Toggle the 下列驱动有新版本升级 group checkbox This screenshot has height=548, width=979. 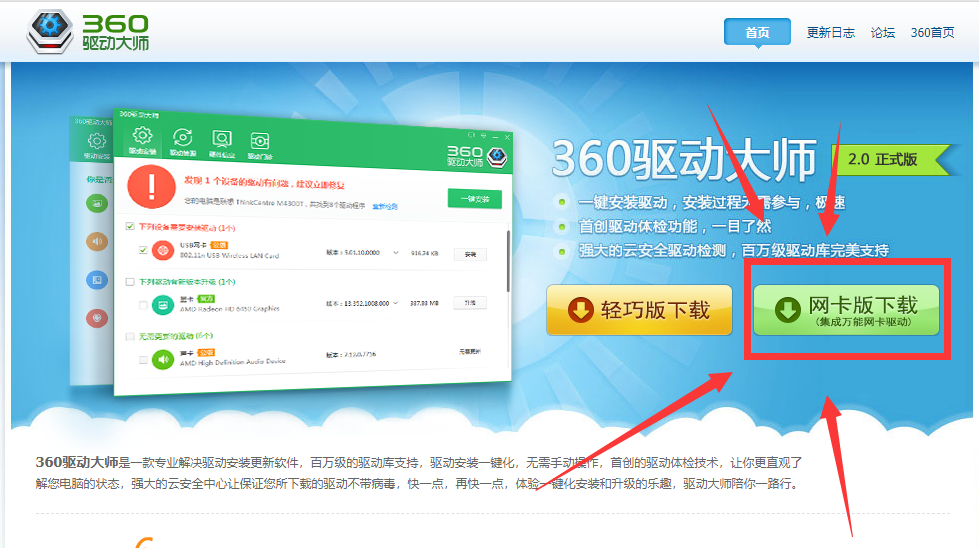click(130, 281)
